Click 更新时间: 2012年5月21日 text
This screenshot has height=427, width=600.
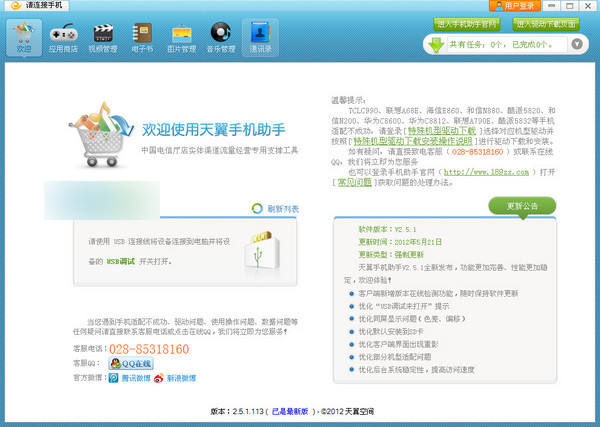point(400,242)
